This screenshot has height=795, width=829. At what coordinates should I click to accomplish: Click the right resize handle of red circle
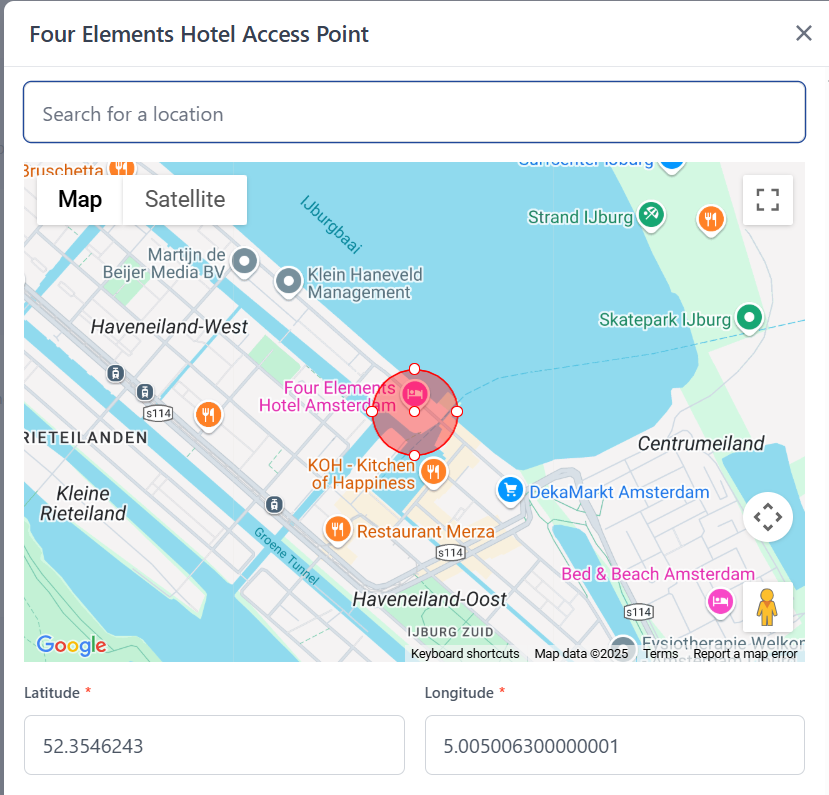click(x=457, y=411)
